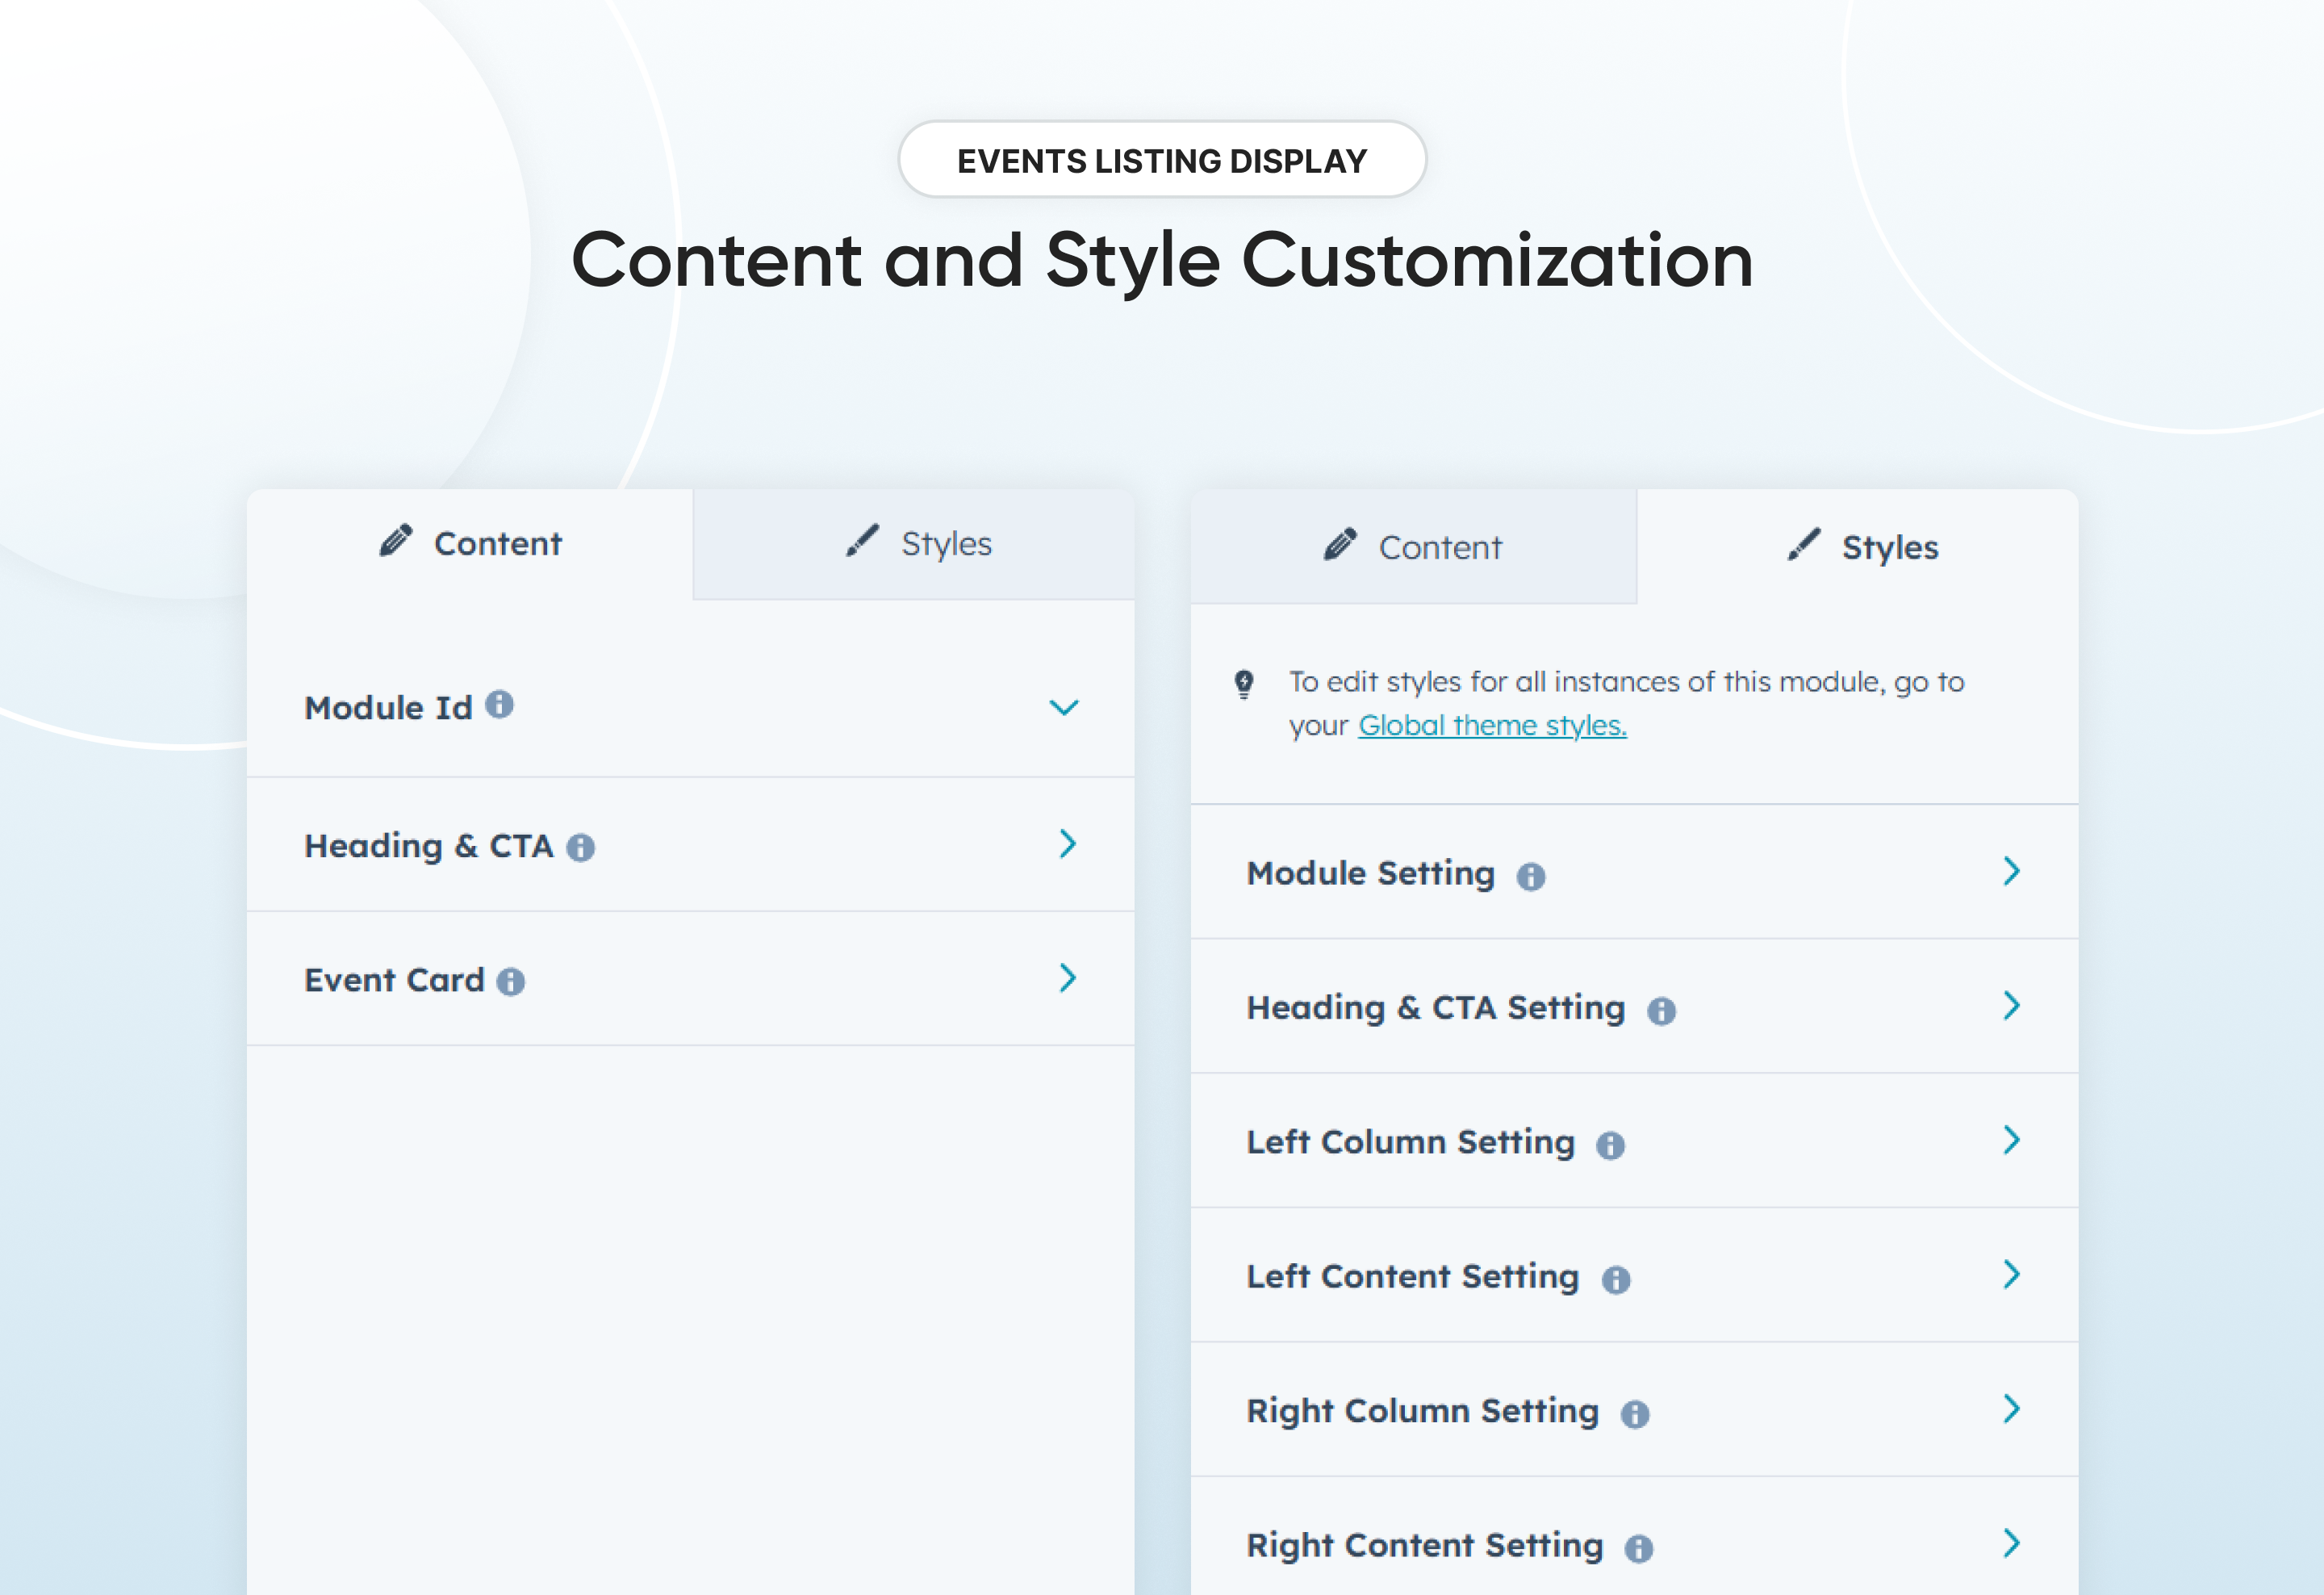Expand the Right Column Setting chevron
2324x1595 pixels.
2012,1408
